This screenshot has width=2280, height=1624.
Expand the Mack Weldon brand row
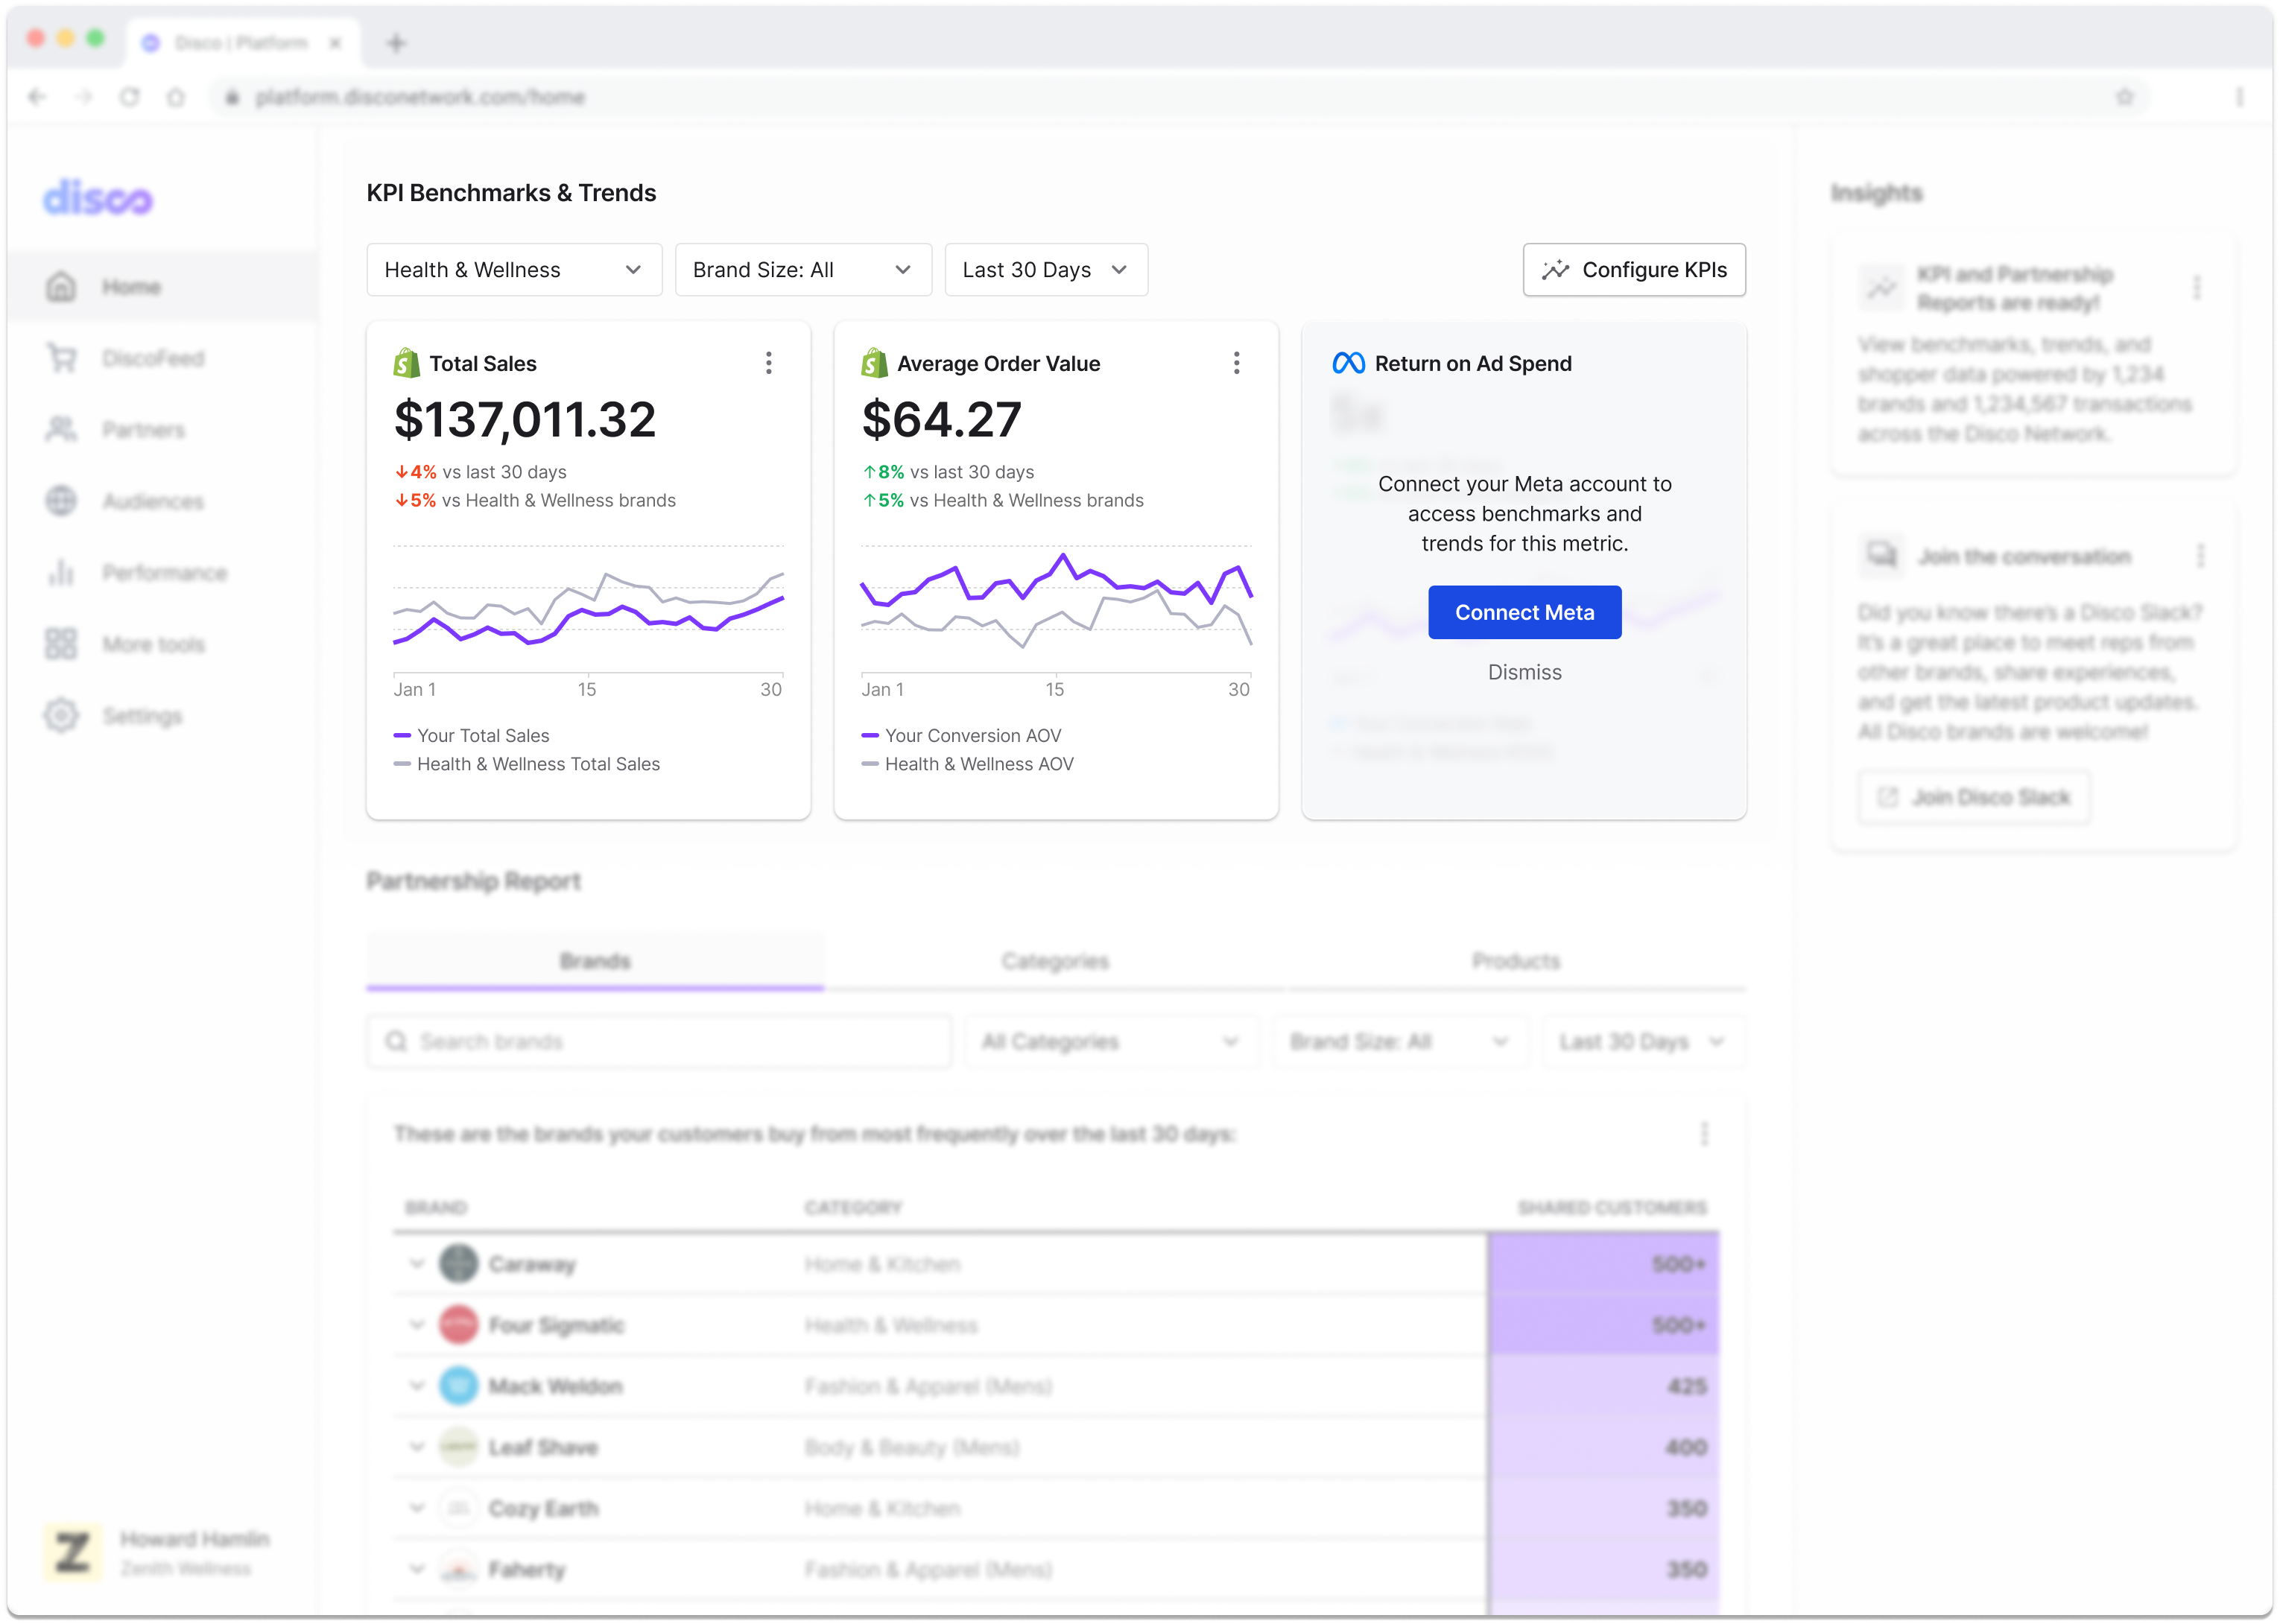click(417, 1386)
